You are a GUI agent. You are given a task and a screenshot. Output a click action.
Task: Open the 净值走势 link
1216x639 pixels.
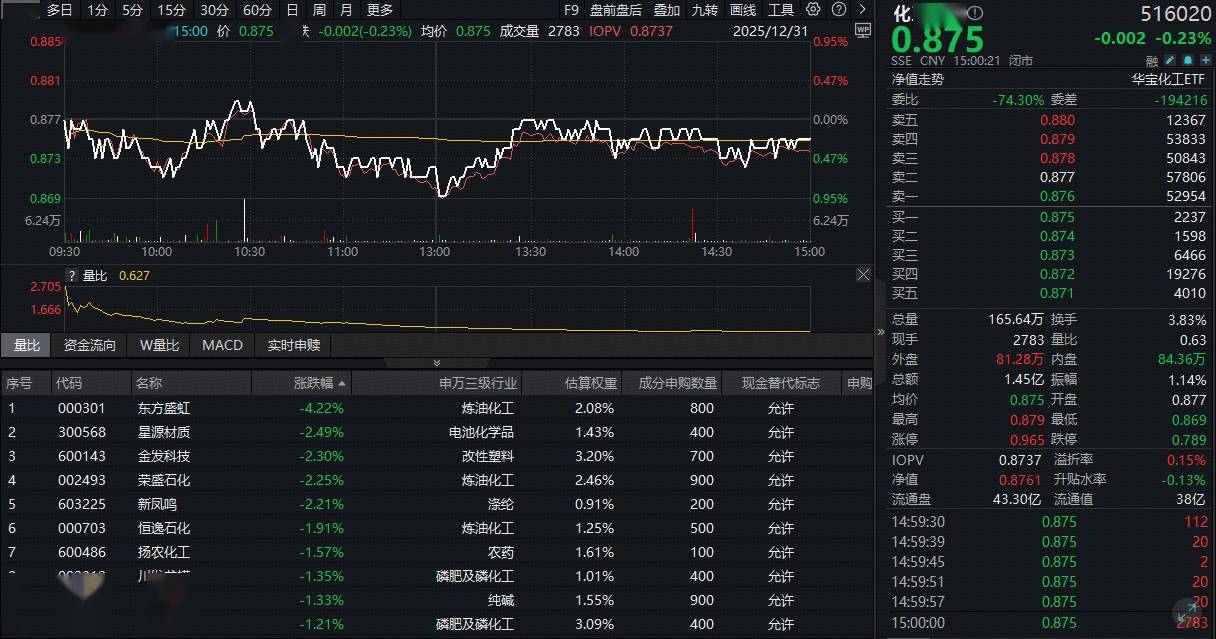pos(918,79)
